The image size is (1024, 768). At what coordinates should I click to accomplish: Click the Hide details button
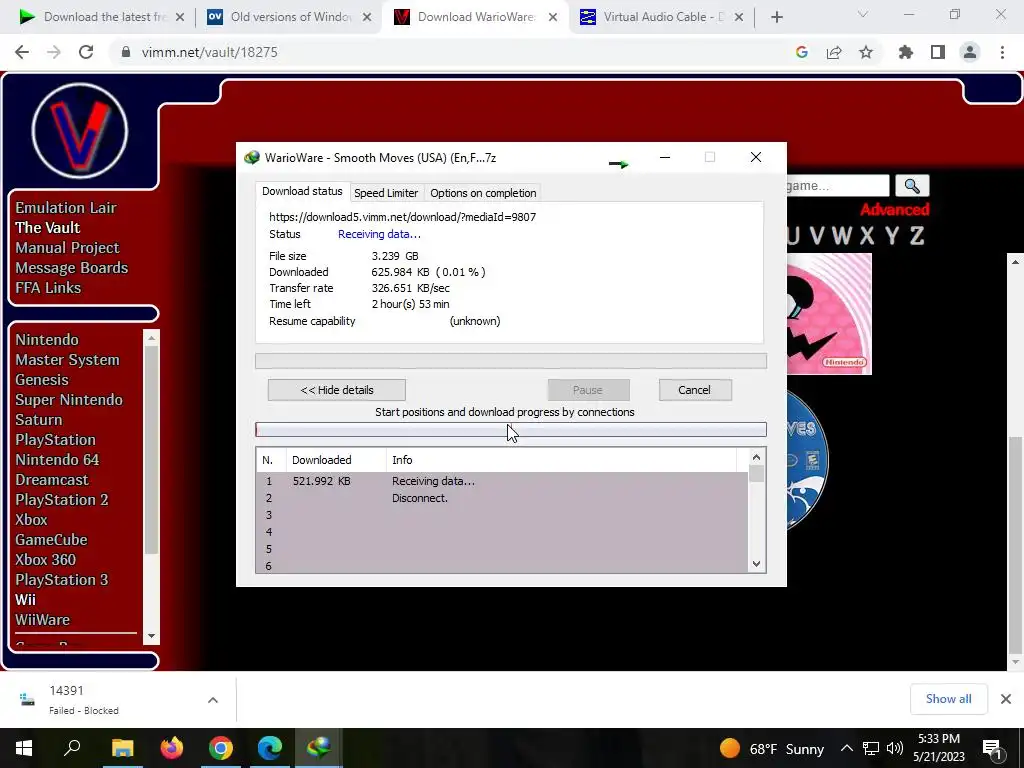(337, 390)
